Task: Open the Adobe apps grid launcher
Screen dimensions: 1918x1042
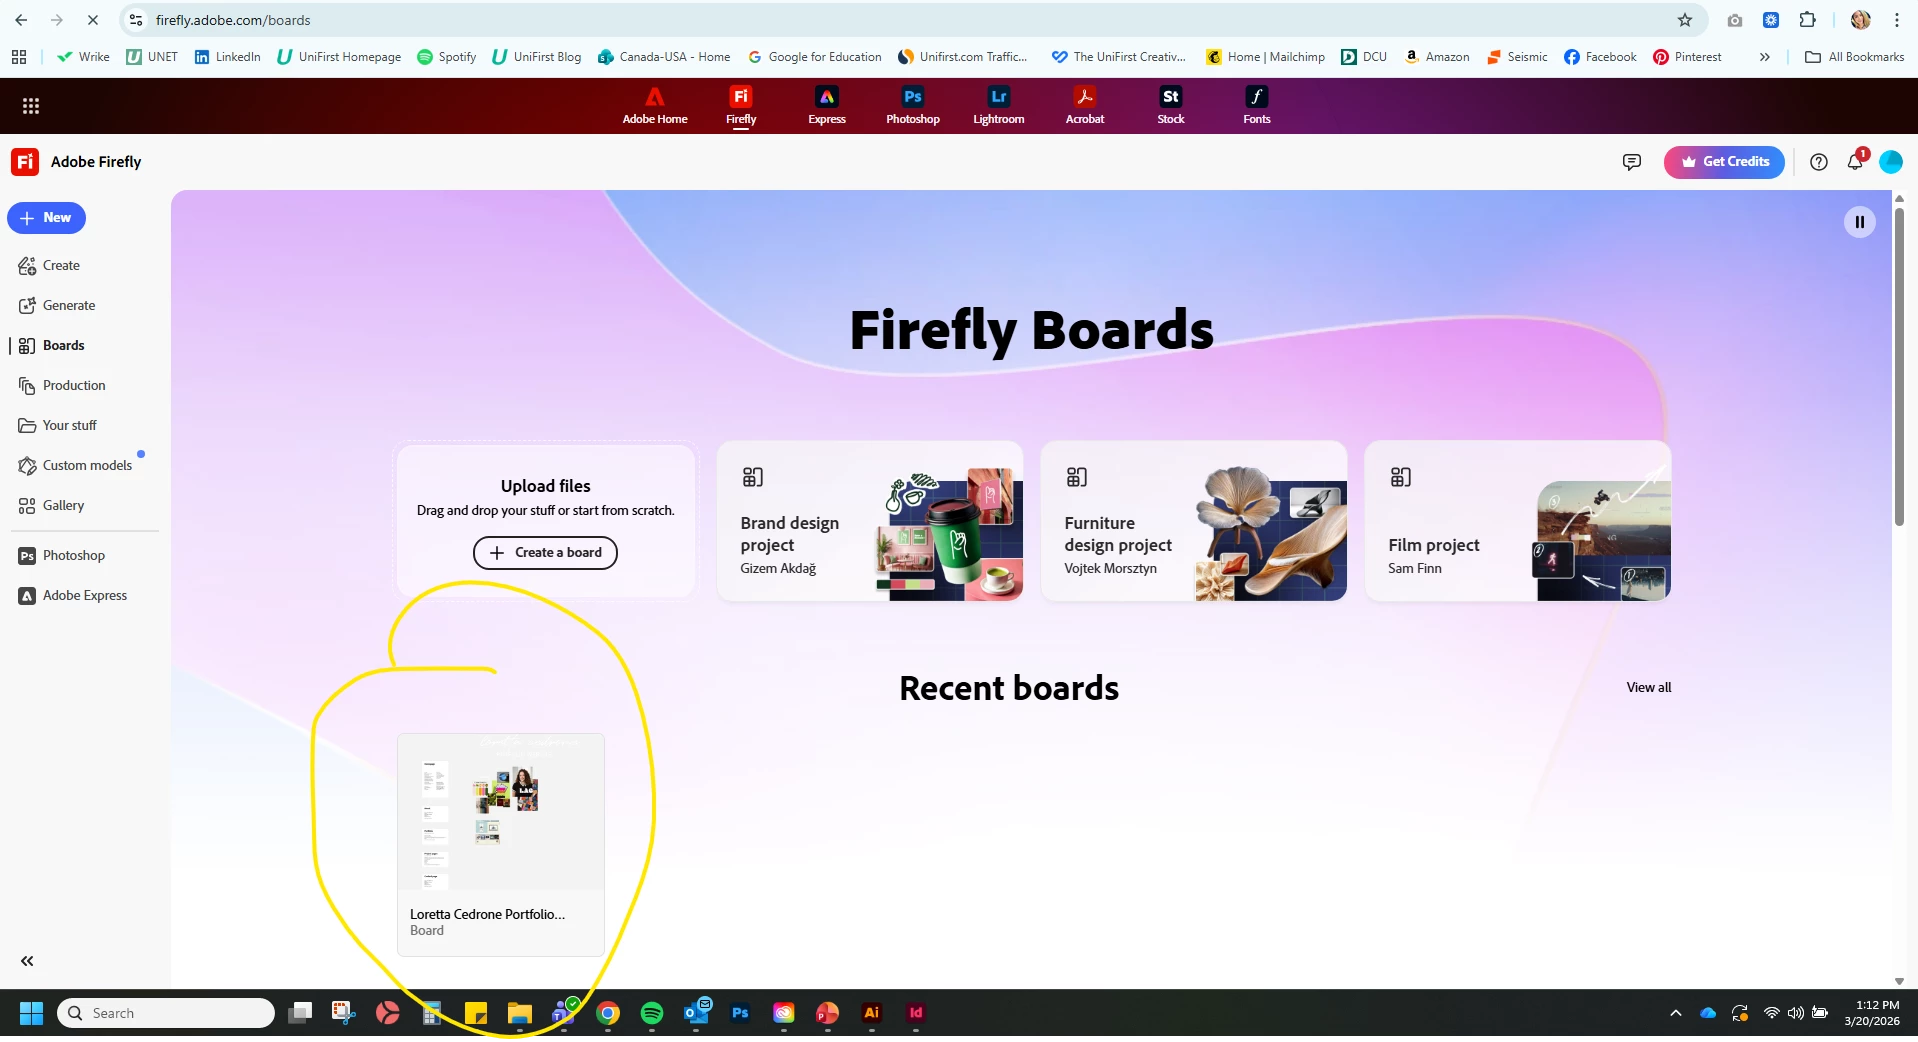Action: click(x=31, y=106)
